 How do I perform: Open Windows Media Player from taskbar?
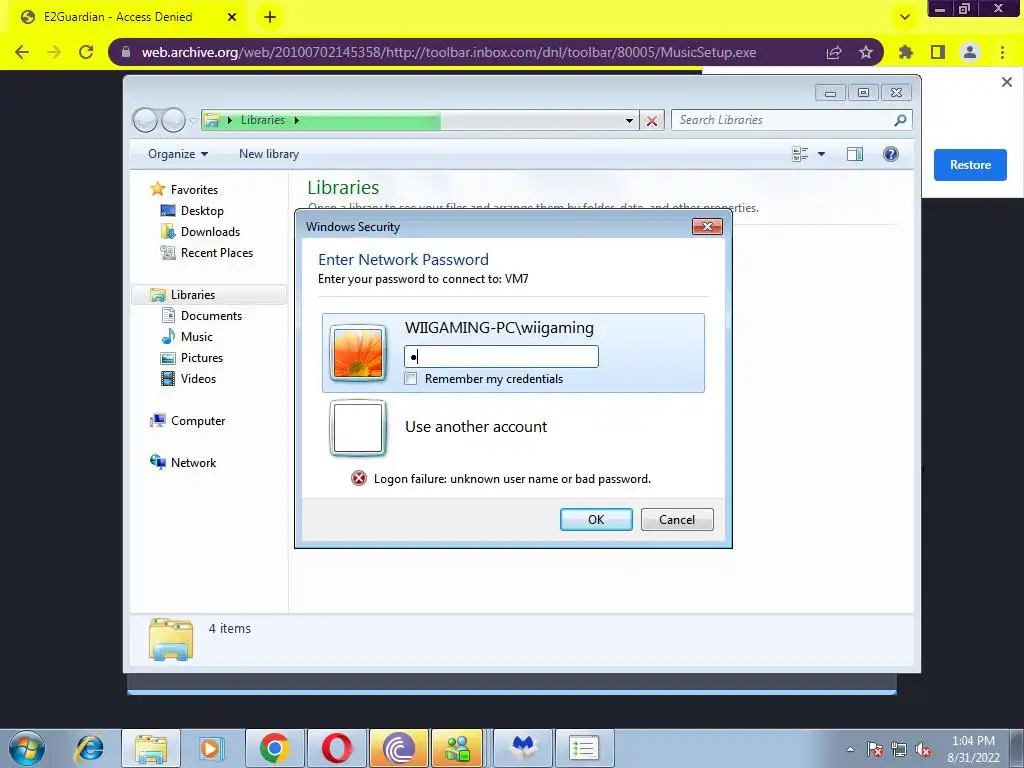pos(212,748)
